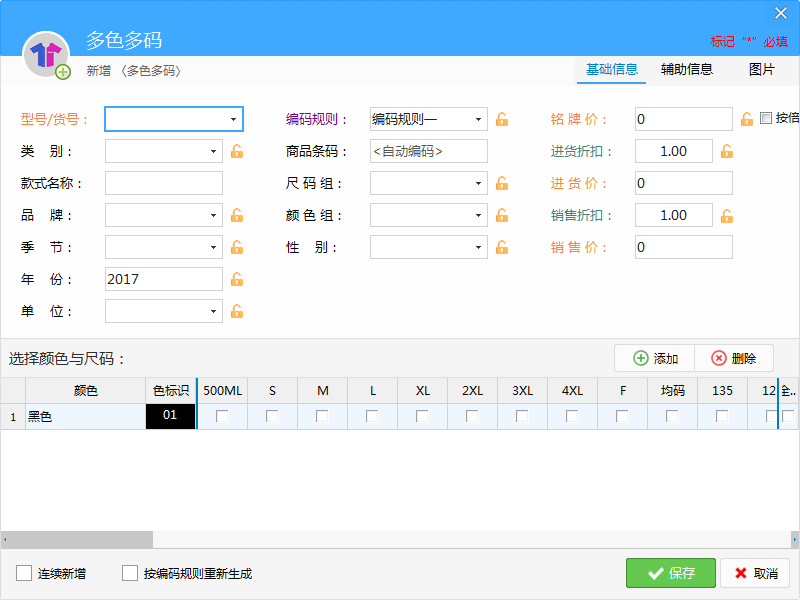The width and height of the screenshot is (800, 600).
Task: Click the 款式名称 input field
Action: tap(164, 183)
